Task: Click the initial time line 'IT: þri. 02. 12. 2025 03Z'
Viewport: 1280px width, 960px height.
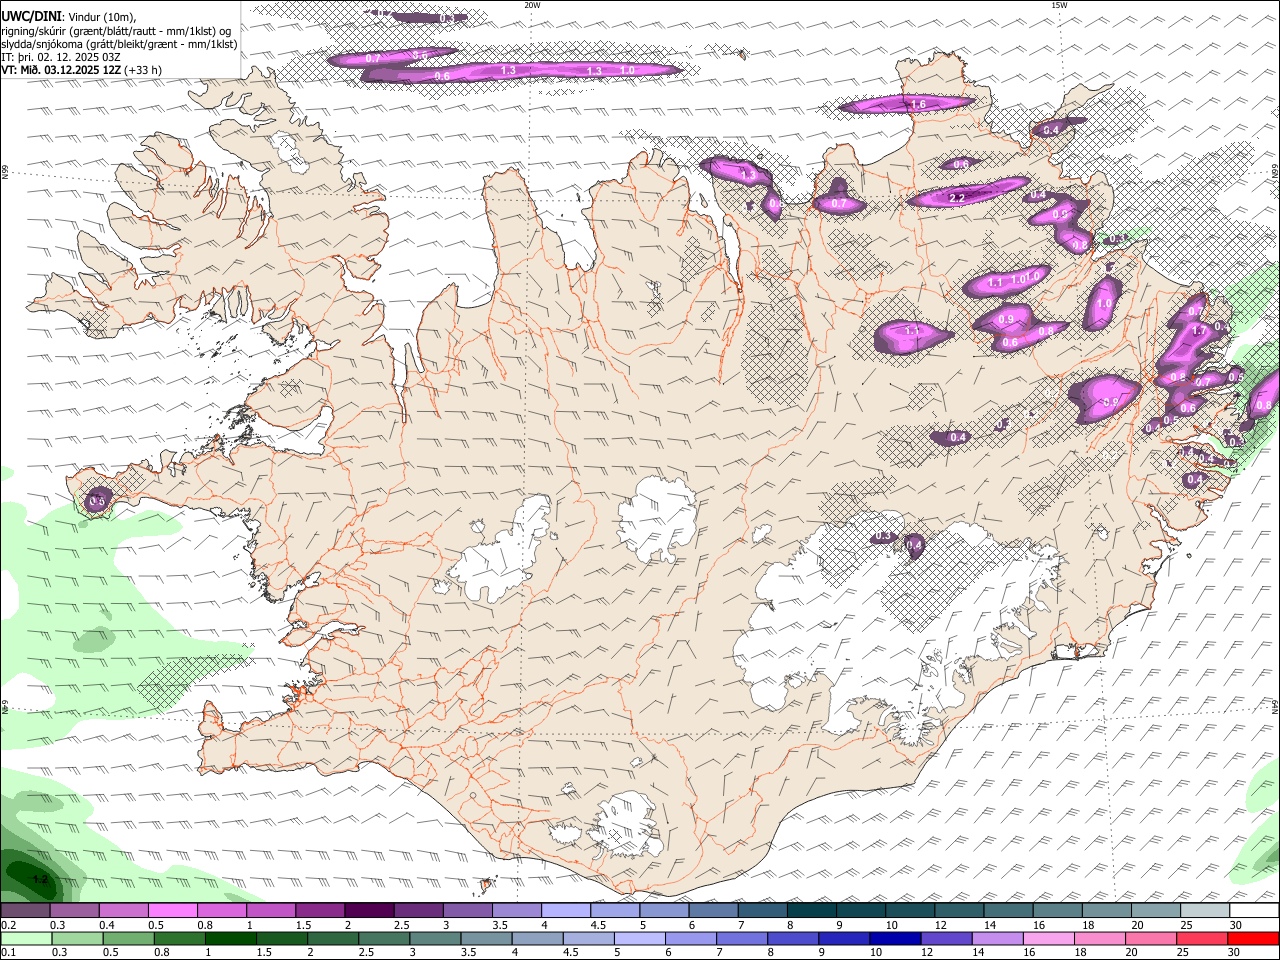Action: [x=61, y=56]
